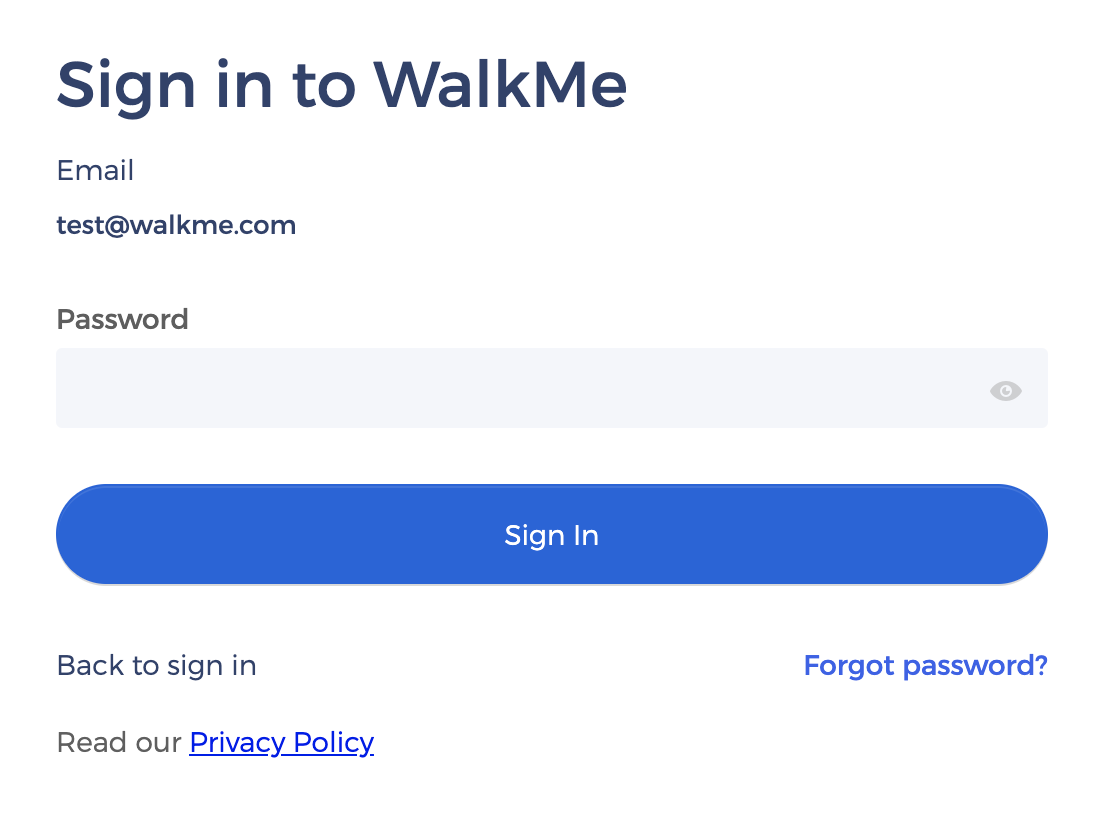Screen dimensions: 1112x820
Task: Go back via Back to sign in
Action: click(x=157, y=665)
